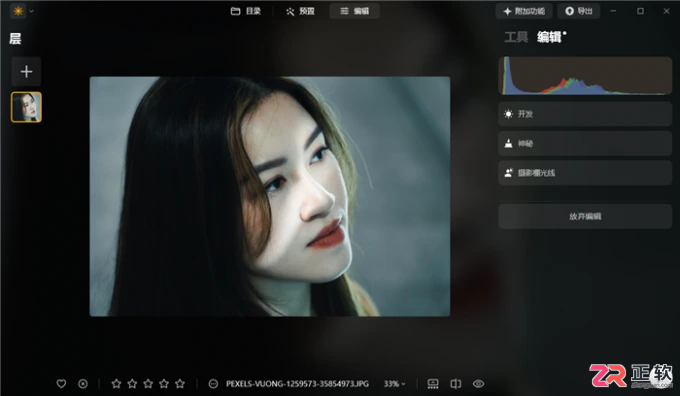Switch to the 编辑 tab in top bar
The width and height of the screenshot is (680, 396).
(354, 11)
